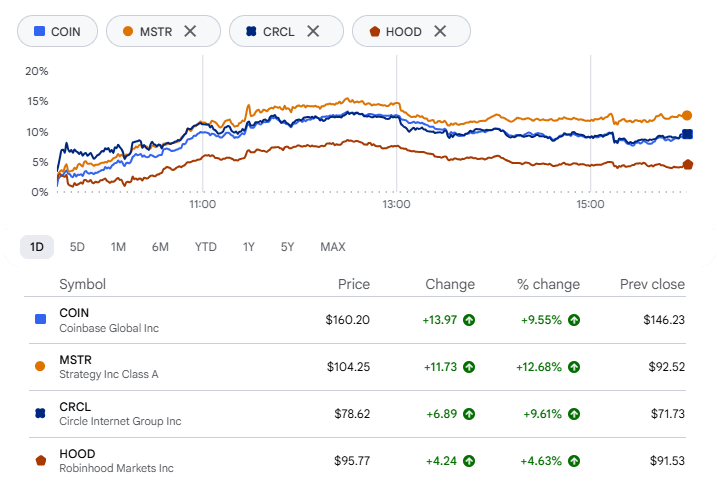717x491 pixels.
Task: Click the orange circle icon in MSTR chip
Action: point(128,31)
